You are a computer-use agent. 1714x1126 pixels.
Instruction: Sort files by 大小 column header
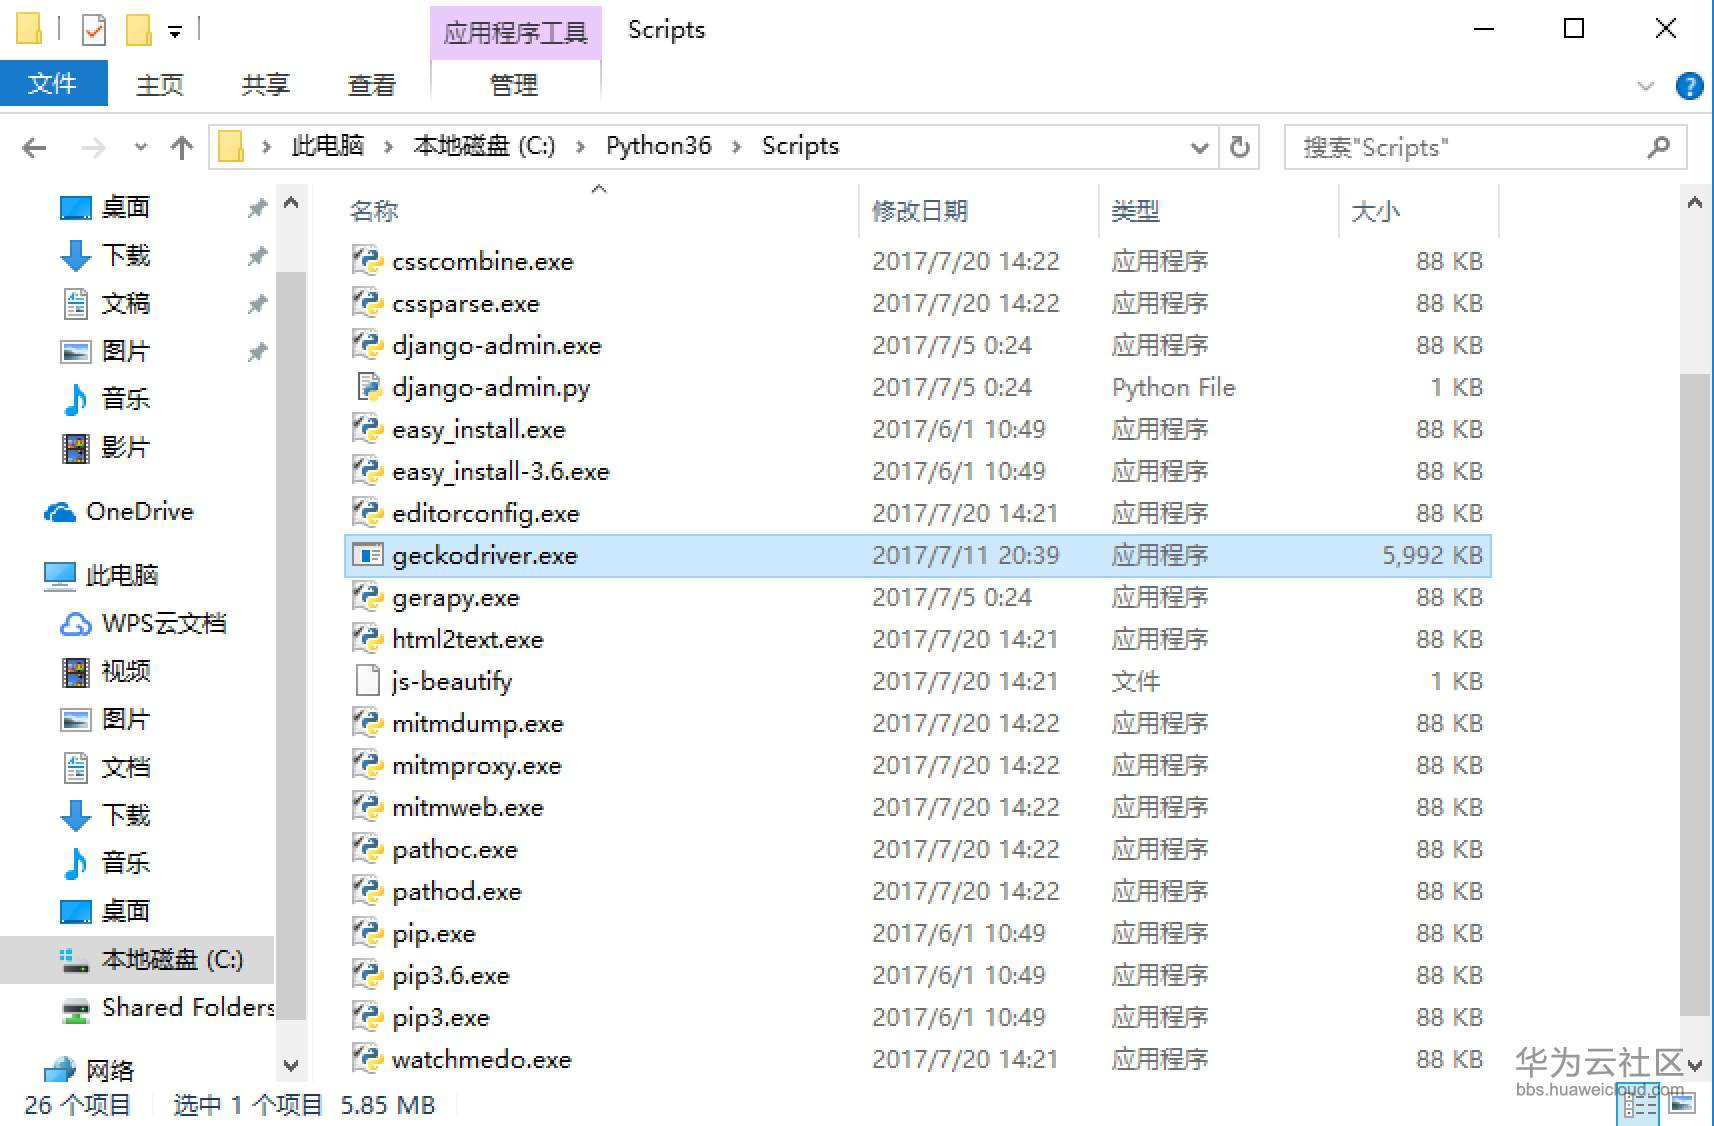1376,211
